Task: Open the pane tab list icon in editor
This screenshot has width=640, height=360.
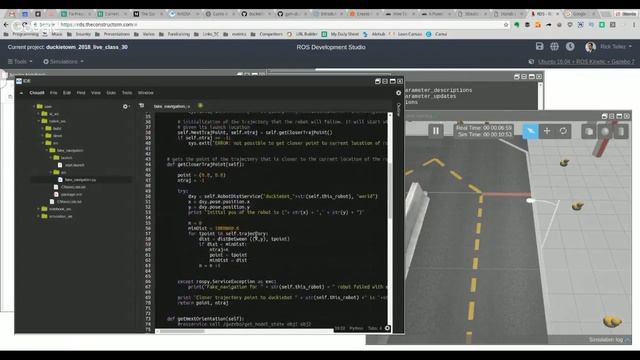Action: (x=142, y=106)
